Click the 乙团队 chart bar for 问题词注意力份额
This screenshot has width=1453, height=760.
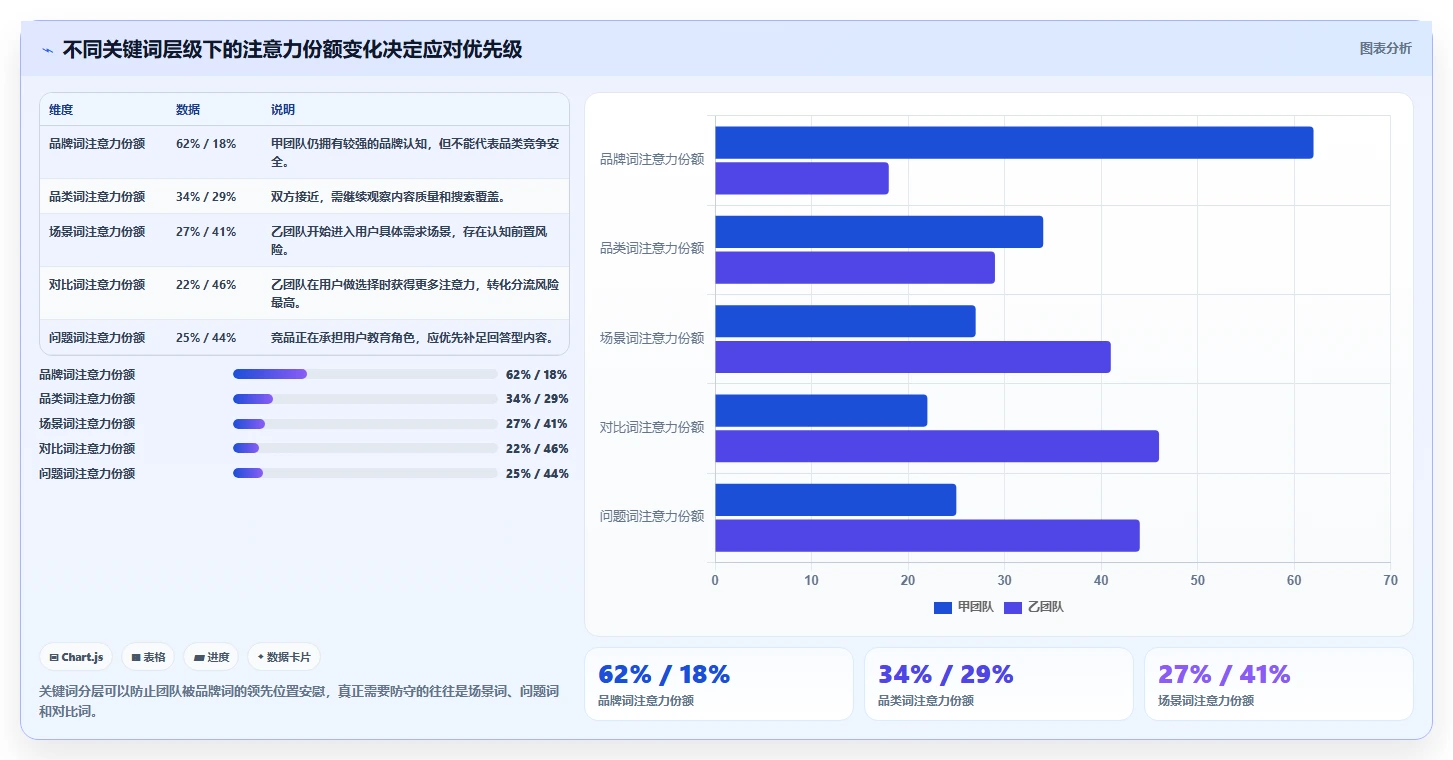click(927, 535)
